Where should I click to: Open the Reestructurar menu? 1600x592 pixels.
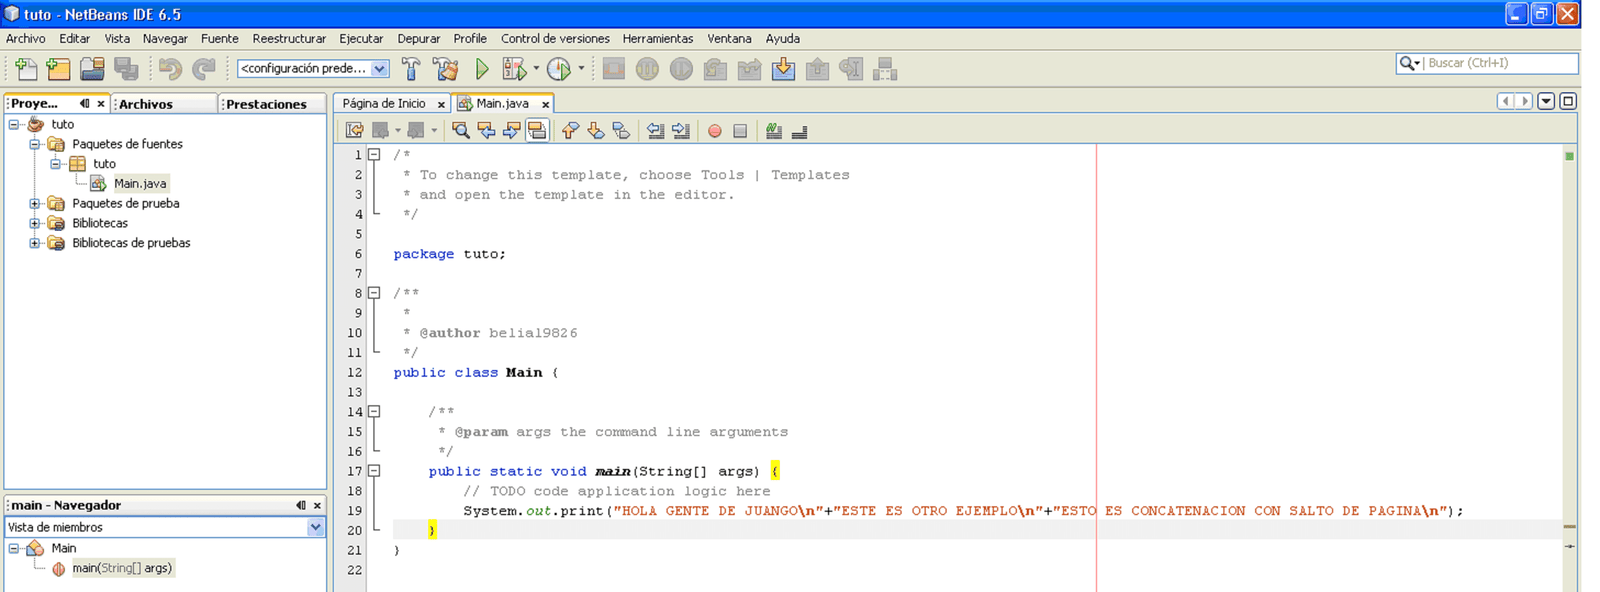[x=289, y=39]
